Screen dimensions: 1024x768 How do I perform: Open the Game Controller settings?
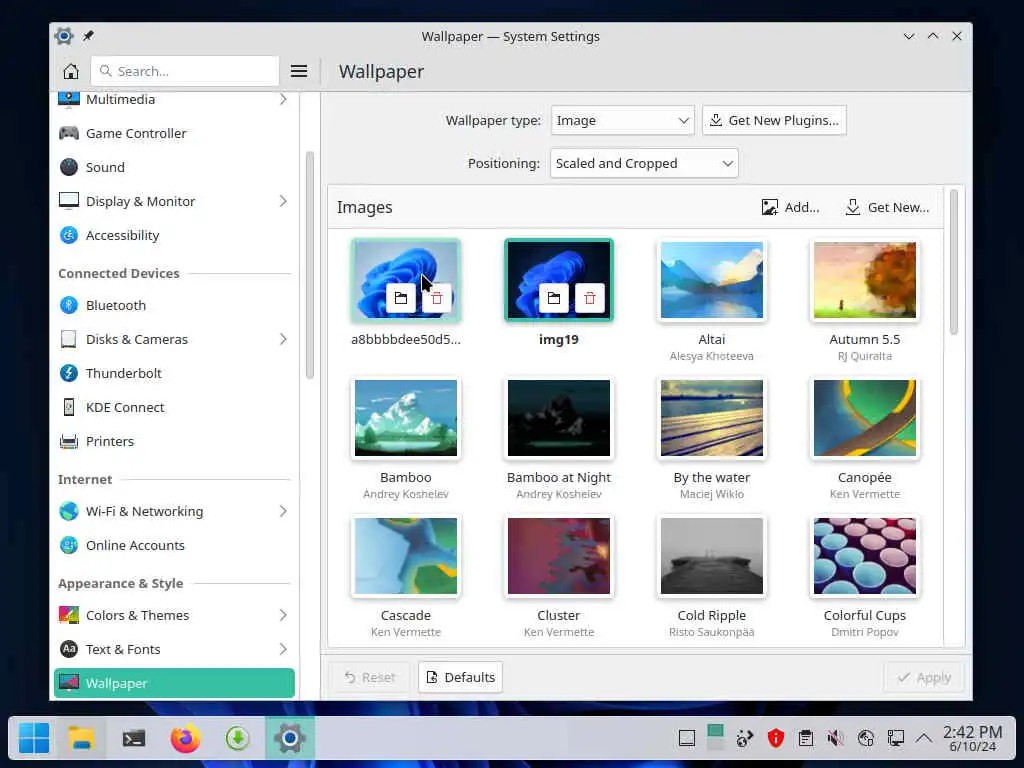click(x=174, y=133)
